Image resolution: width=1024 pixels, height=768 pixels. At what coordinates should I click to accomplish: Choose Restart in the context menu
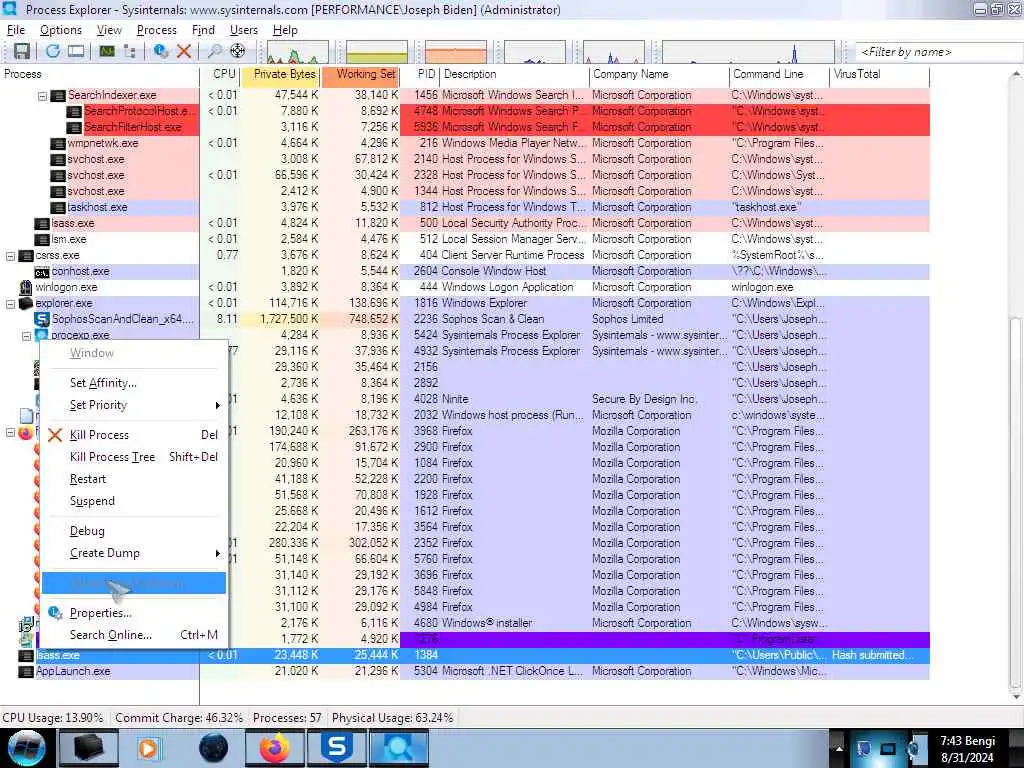point(134,479)
